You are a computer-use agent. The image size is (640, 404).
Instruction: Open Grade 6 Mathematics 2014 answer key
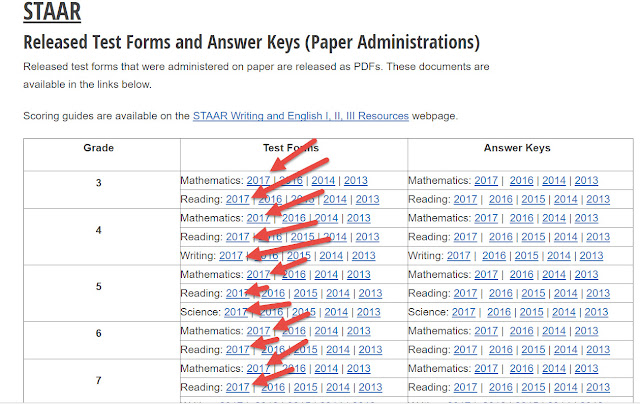554,331
